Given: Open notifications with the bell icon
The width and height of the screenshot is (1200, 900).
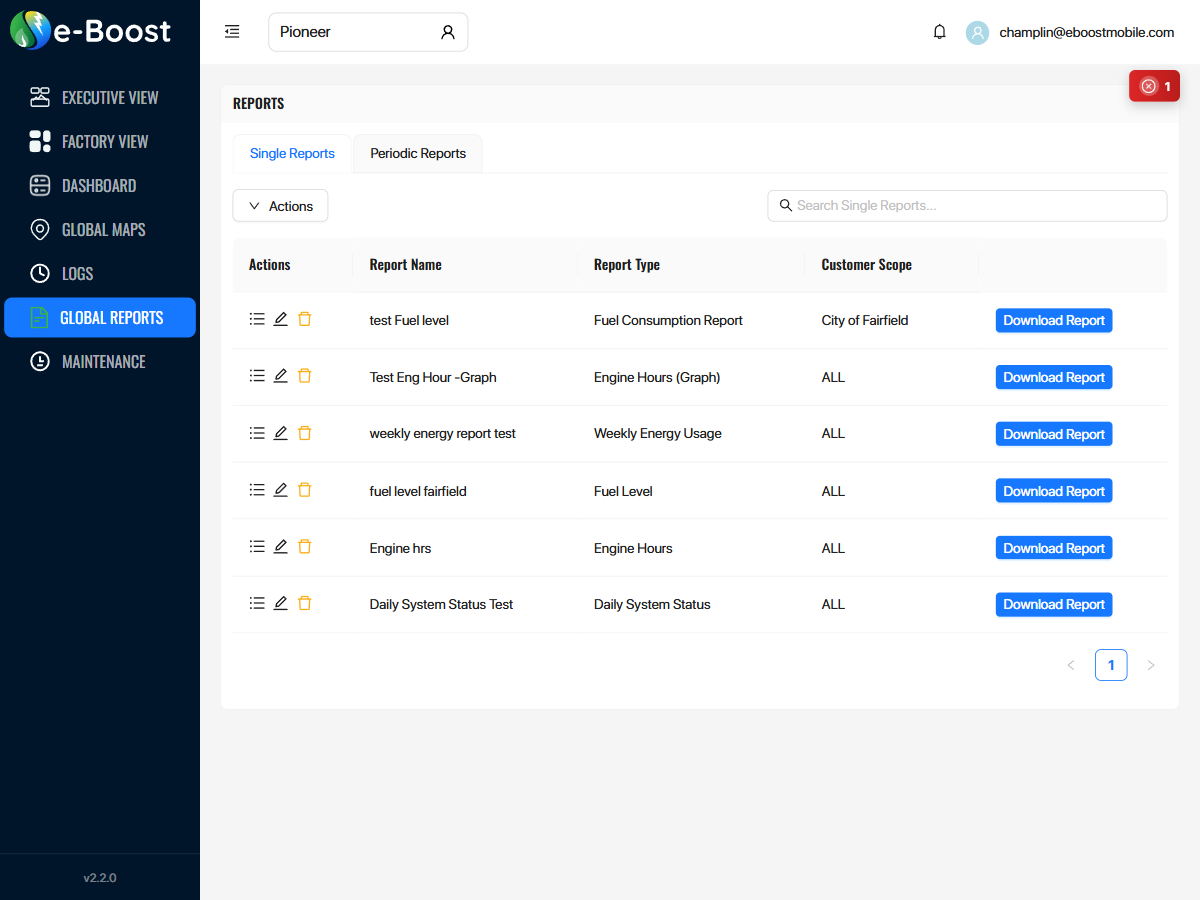Looking at the screenshot, I should point(939,31).
